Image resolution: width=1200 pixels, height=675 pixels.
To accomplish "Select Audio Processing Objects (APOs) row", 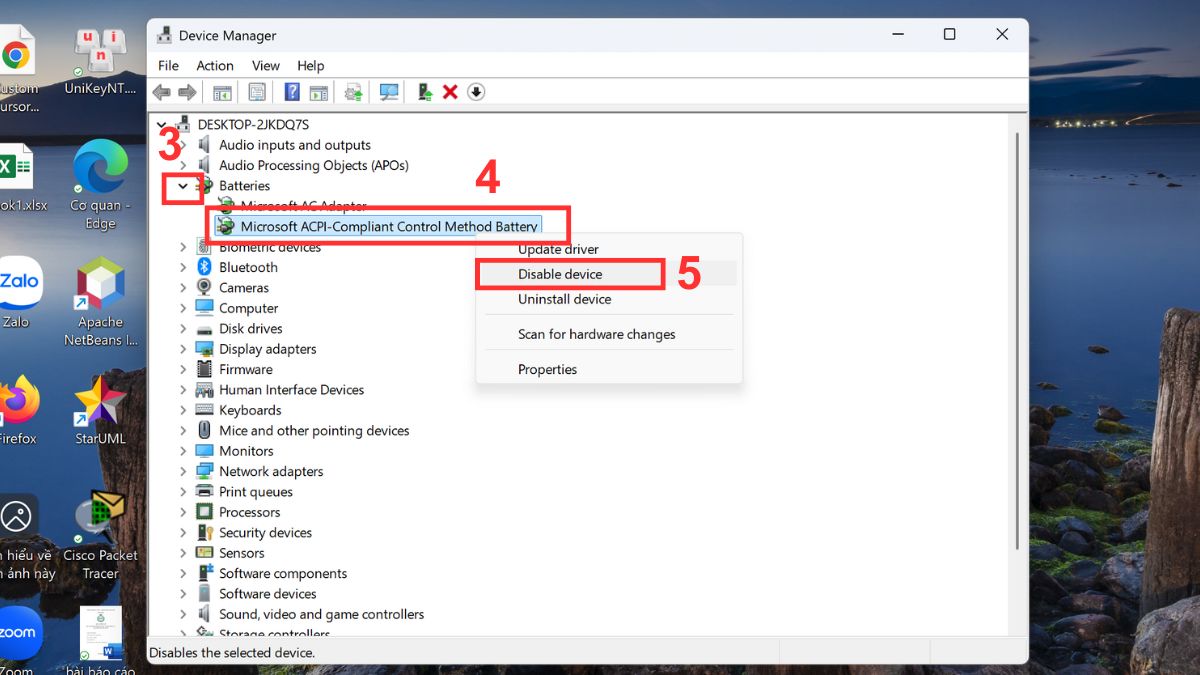I will [313, 165].
